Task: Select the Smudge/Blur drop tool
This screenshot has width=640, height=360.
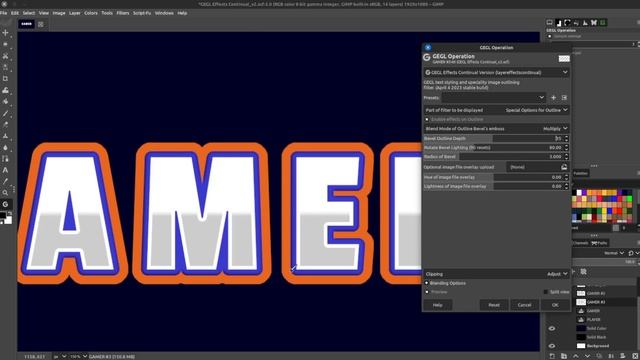Action: click(x=5, y=148)
